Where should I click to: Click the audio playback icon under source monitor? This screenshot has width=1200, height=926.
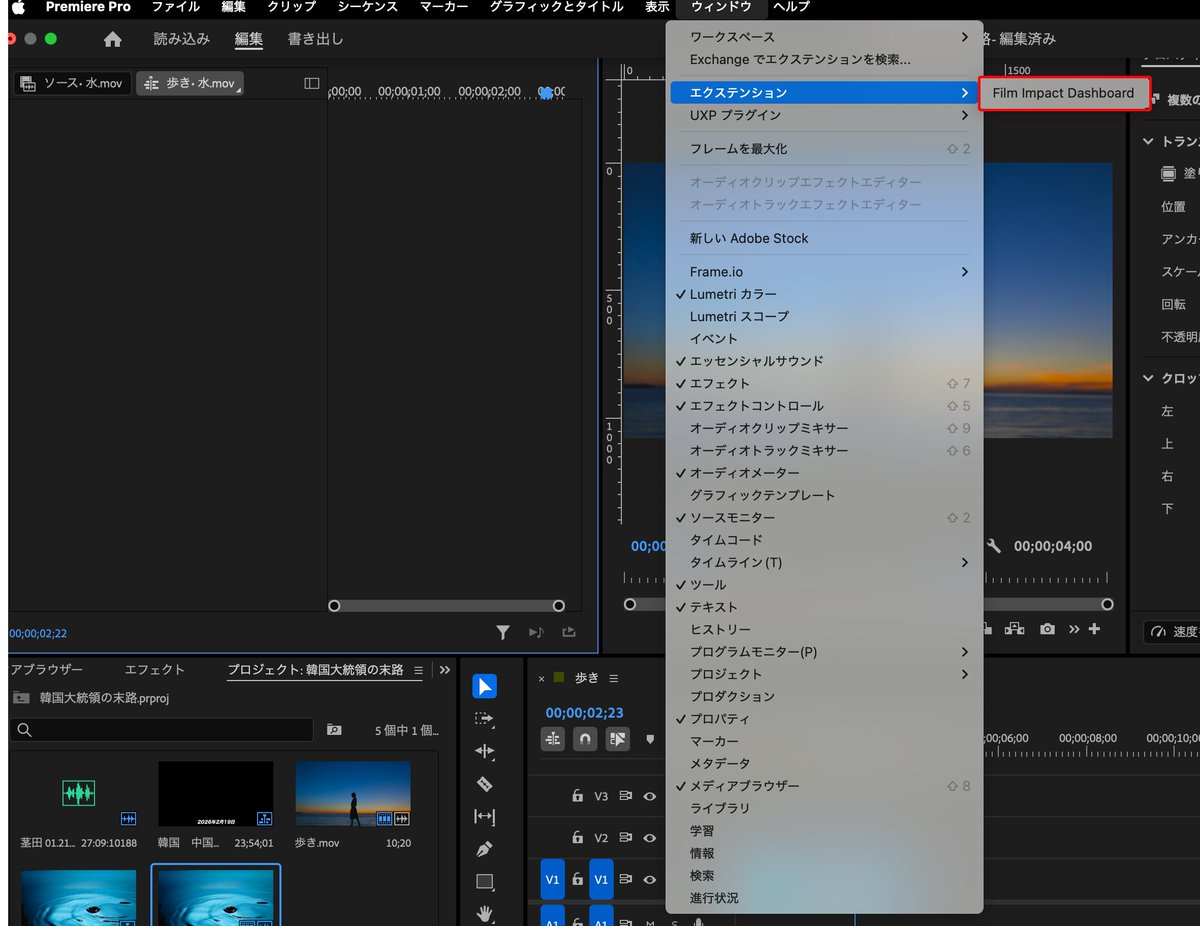click(536, 632)
